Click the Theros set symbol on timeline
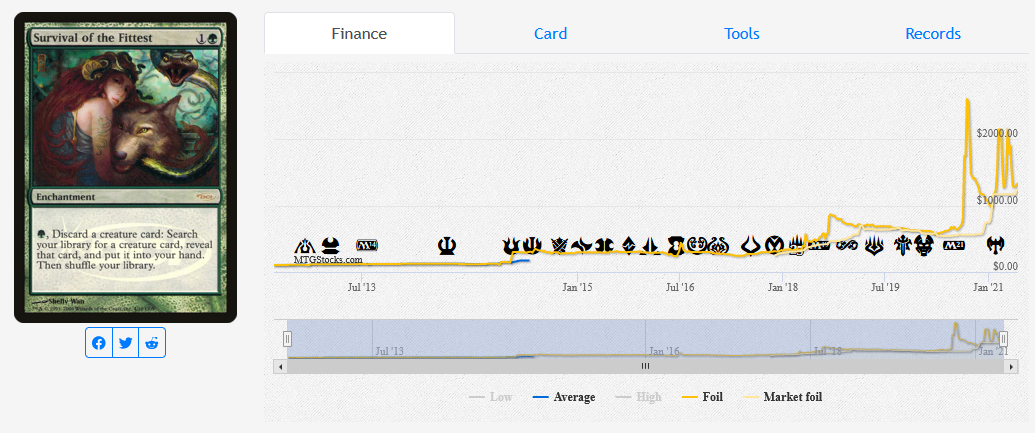The width and height of the screenshot is (1035, 433). tap(447, 244)
